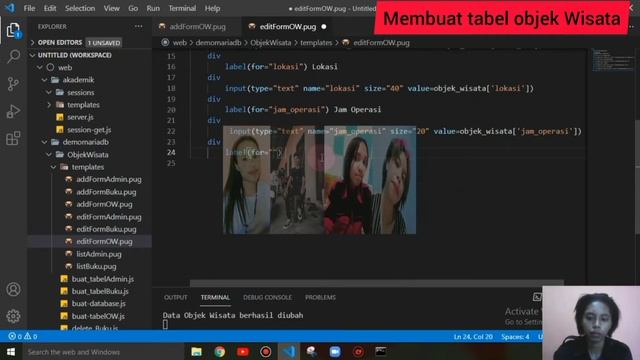
Task: Open the Explorer view in activity bar
Action: [x=13, y=30]
